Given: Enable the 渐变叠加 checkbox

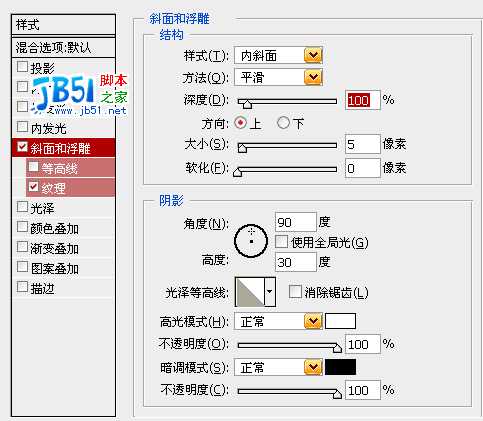Looking at the screenshot, I should pos(22,247).
